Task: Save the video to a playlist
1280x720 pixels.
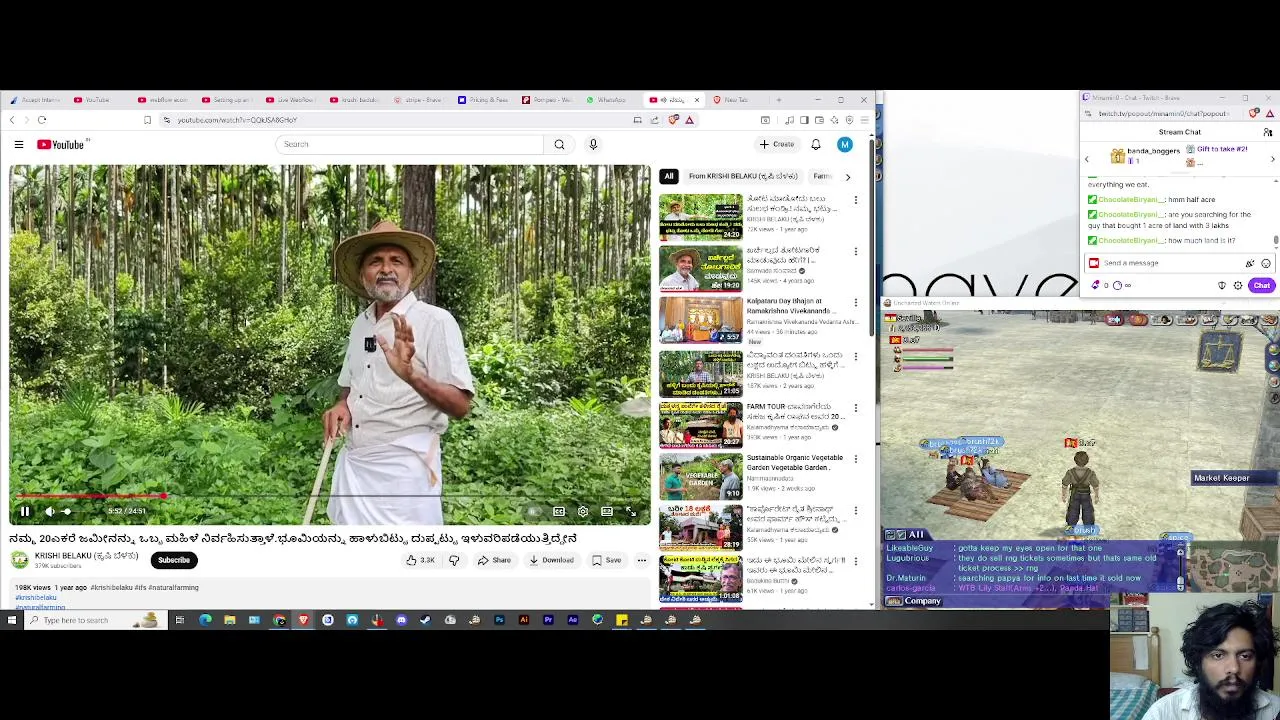Action: (606, 560)
